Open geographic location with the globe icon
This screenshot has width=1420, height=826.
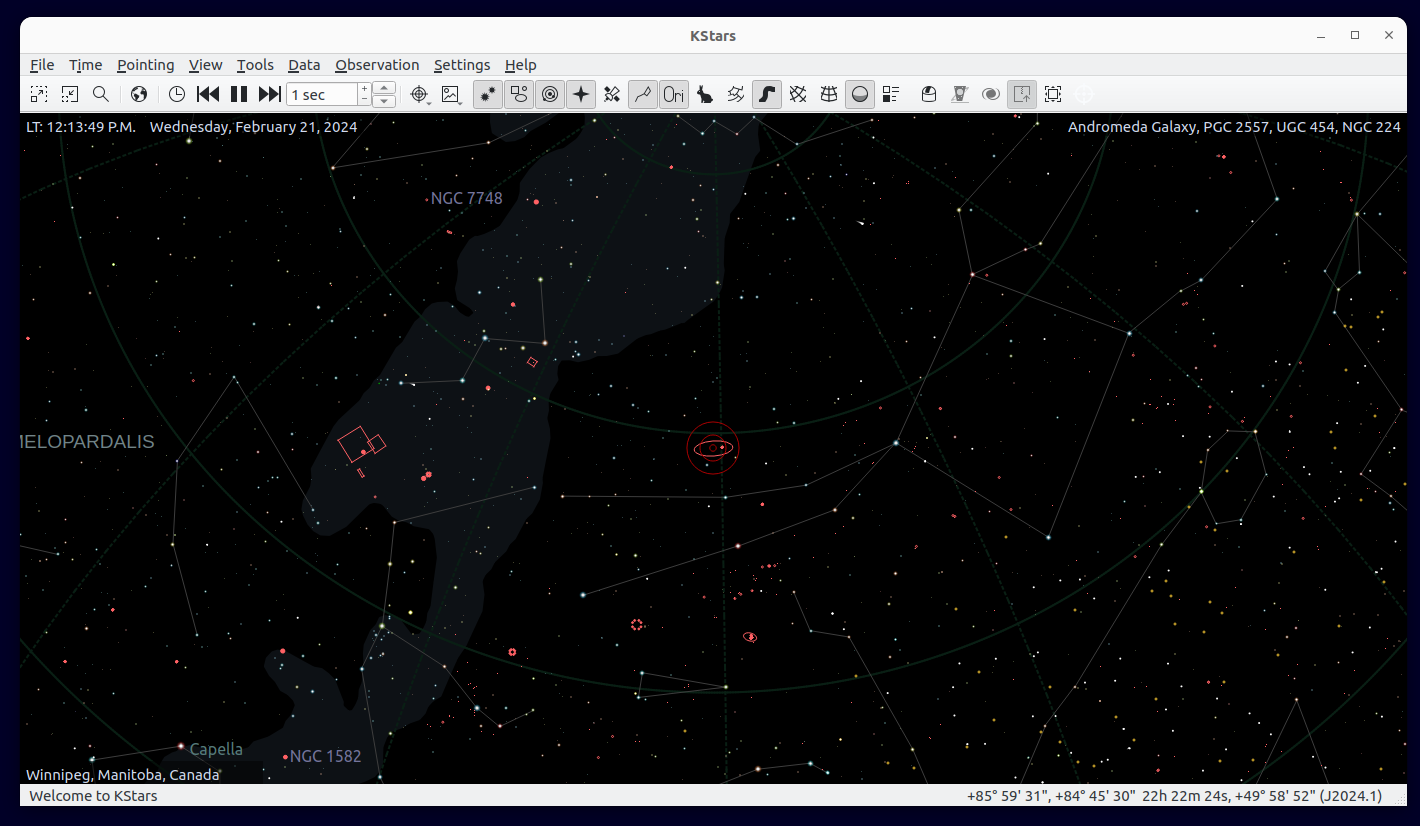(x=139, y=94)
